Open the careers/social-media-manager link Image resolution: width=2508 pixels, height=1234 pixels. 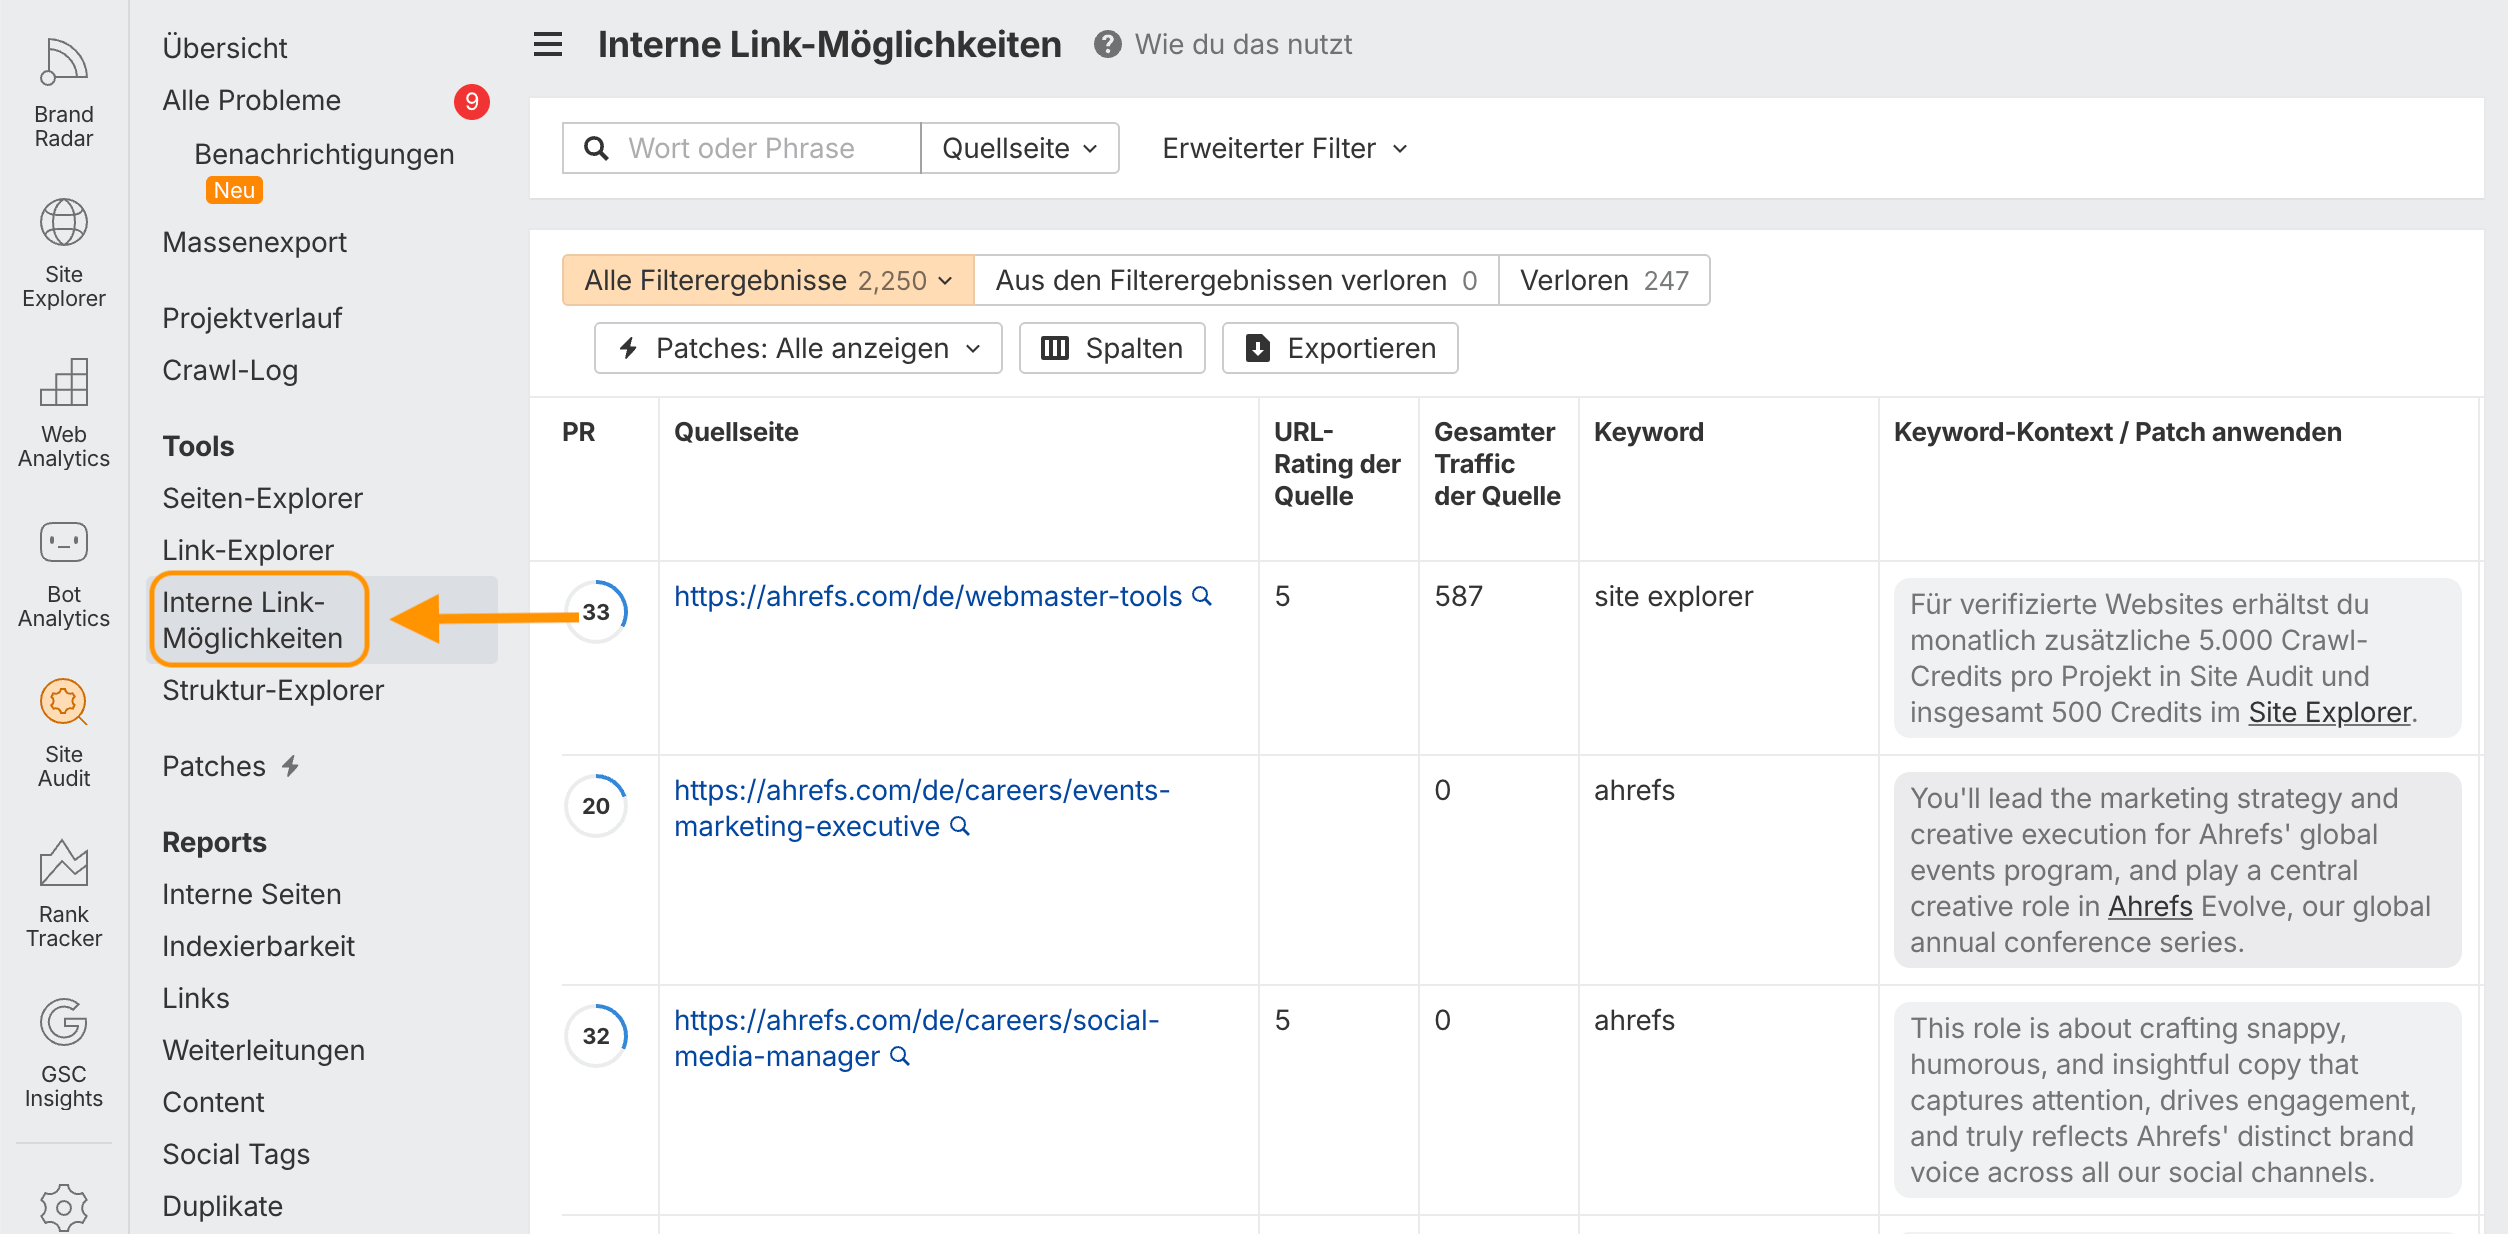pyautogui.click(x=916, y=1038)
